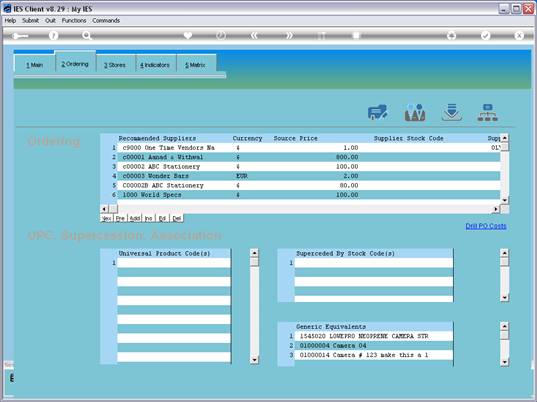
Task: Click the Add button under suppliers grid
Action: pyautogui.click(x=135, y=218)
